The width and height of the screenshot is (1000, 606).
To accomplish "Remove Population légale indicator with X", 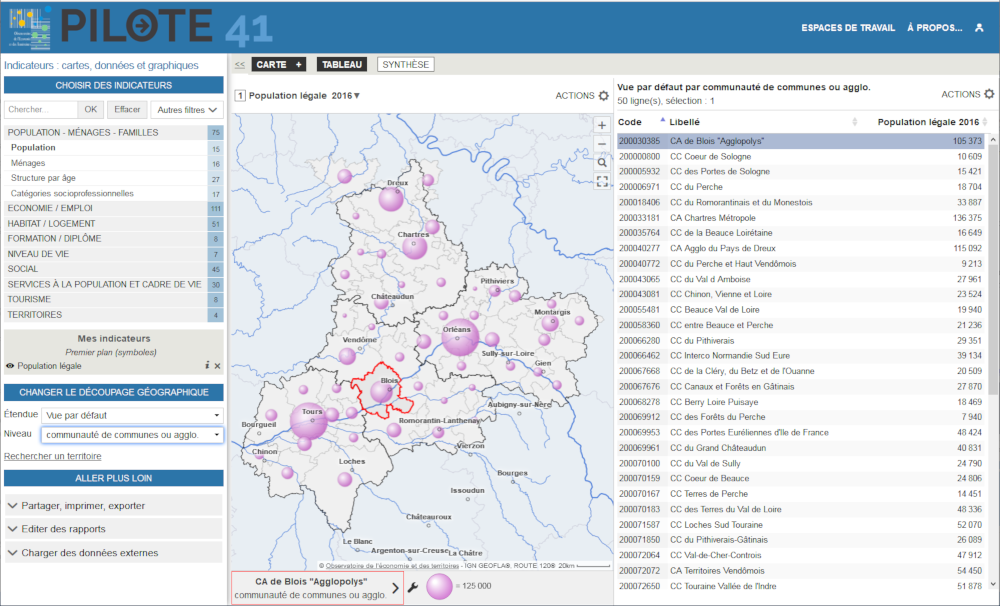I will [217, 366].
